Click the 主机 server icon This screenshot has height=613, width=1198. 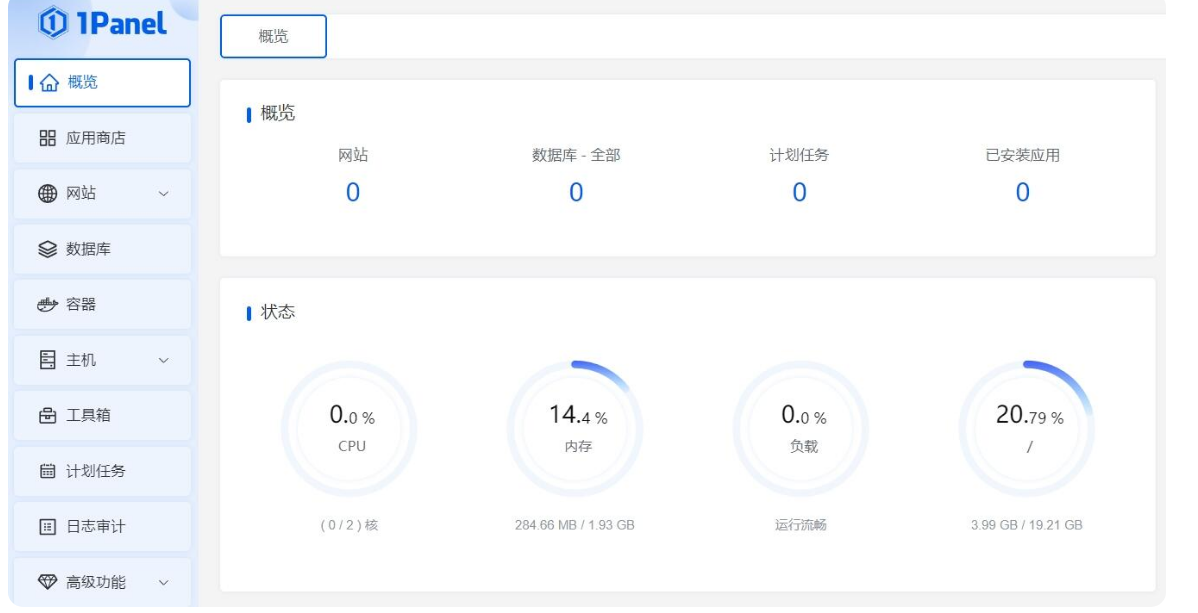(48, 360)
